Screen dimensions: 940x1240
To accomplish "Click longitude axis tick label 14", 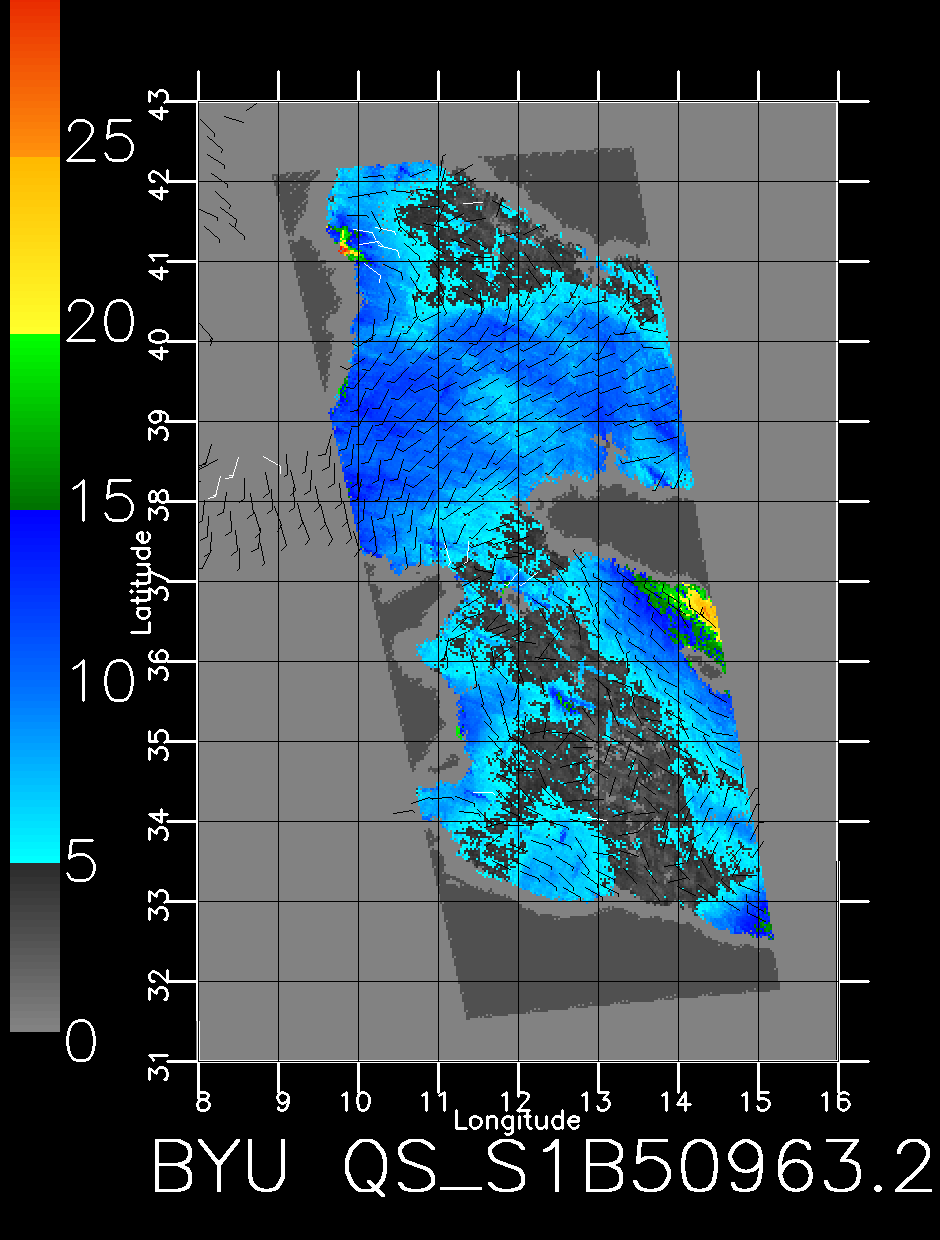I will click(677, 1101).
